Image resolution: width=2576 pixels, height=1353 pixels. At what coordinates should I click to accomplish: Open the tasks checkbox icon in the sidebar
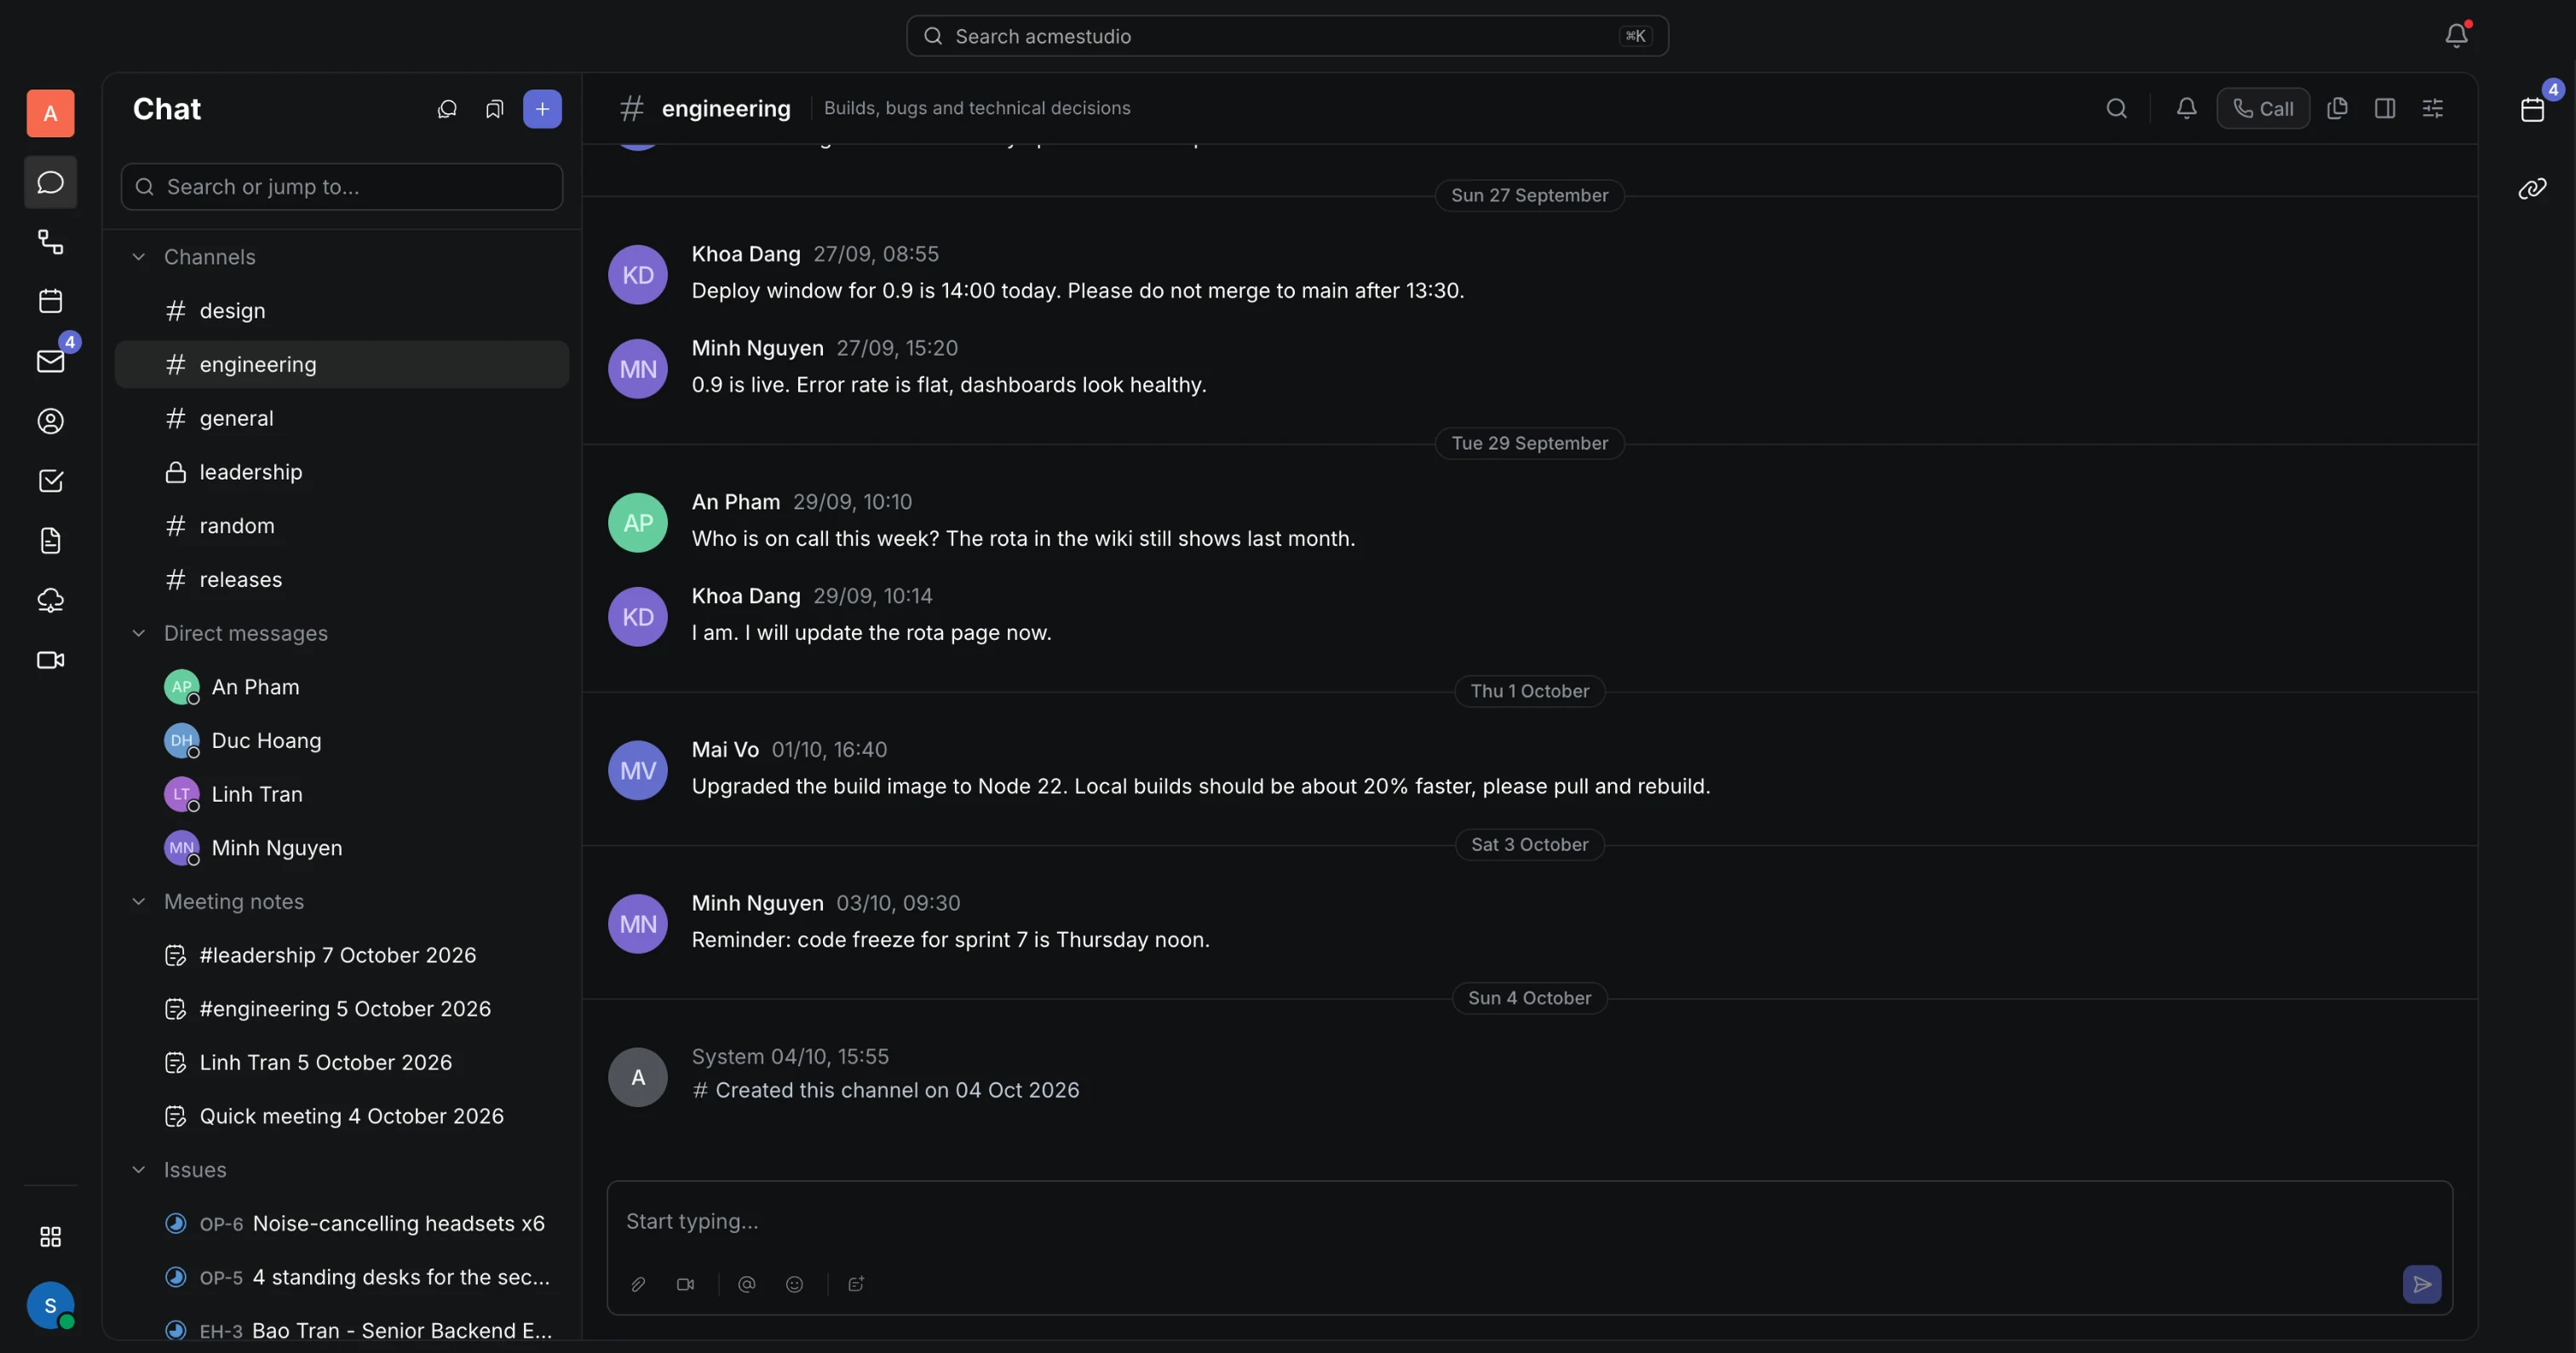50,481
